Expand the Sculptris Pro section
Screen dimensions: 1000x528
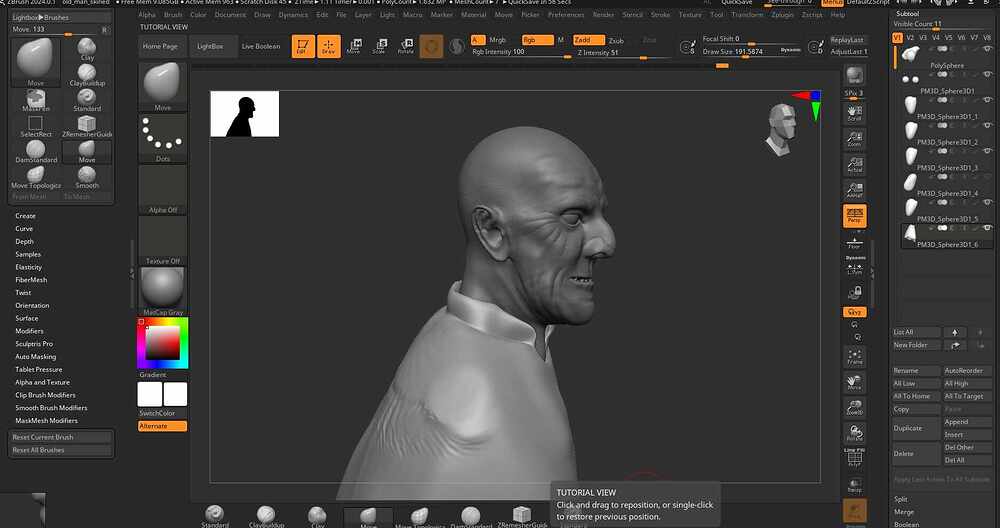point(34,344)
